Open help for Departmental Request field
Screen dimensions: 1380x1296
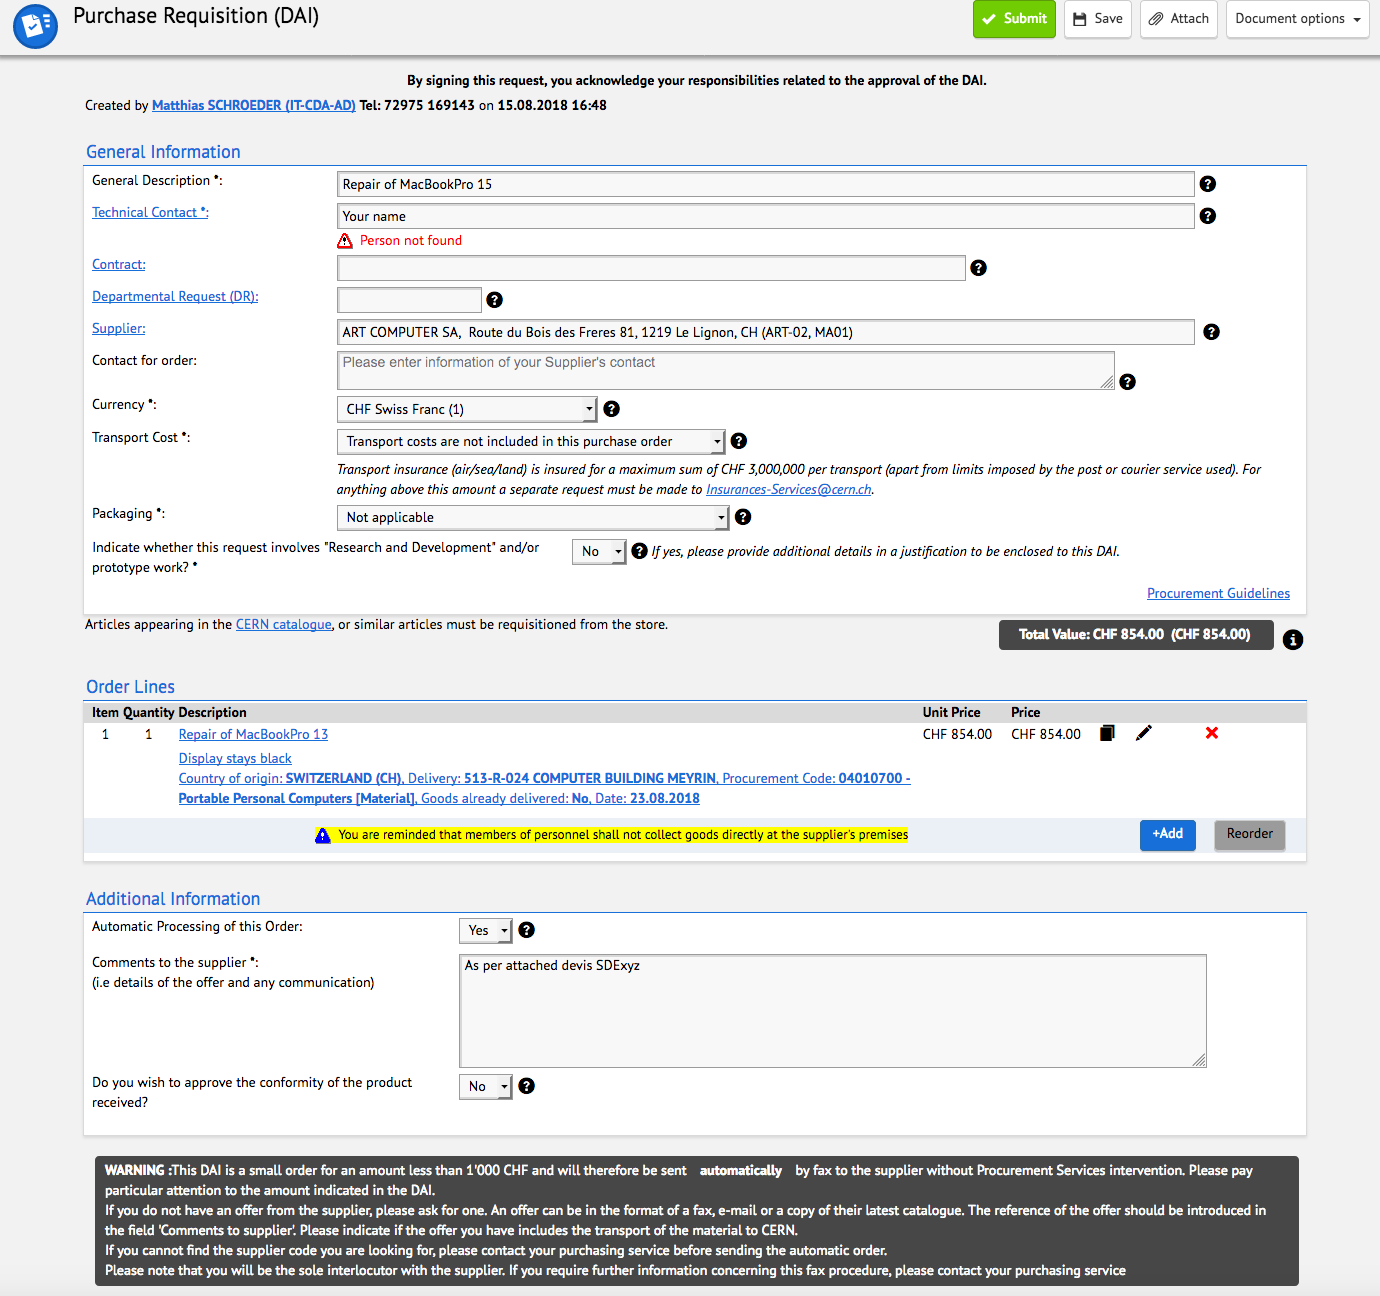[x=494, y=300]
